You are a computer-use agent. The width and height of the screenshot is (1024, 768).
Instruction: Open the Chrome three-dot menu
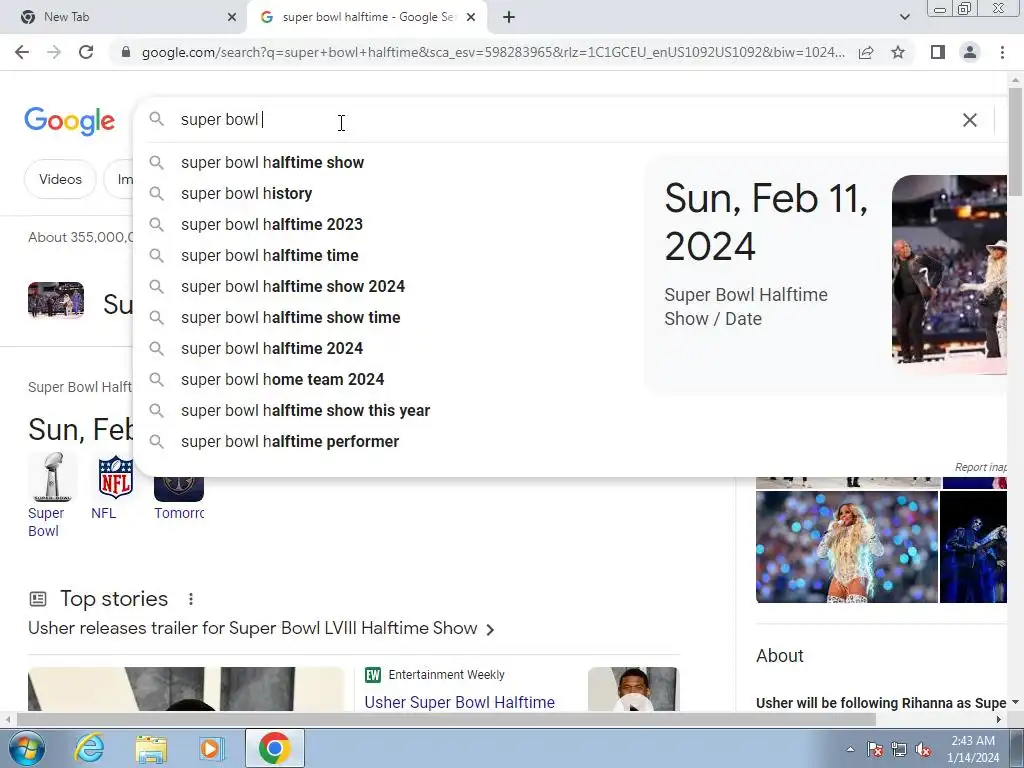[x=1002, y=52]
